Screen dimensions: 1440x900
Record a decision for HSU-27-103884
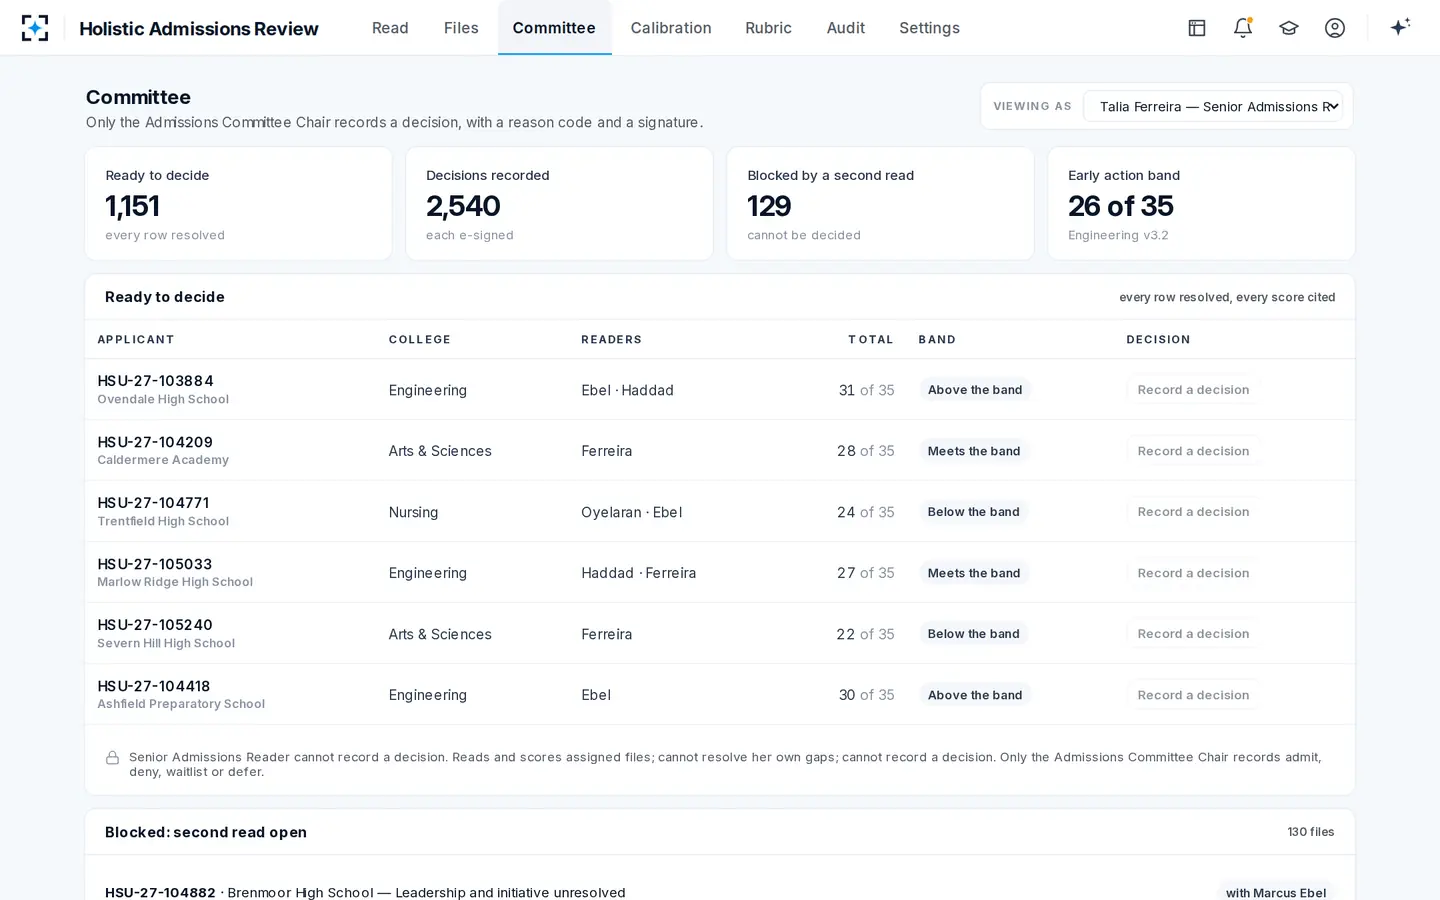(1193, 390)
